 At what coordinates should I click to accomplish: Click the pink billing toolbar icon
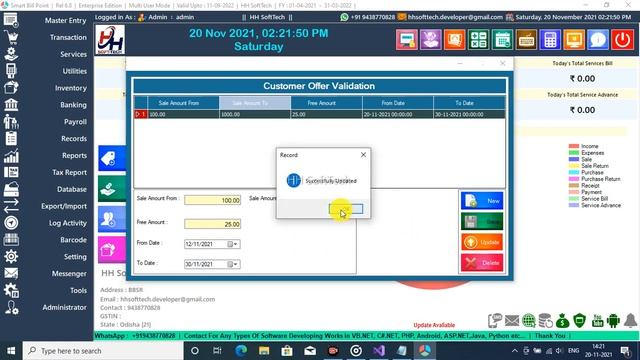pos(407,40)
